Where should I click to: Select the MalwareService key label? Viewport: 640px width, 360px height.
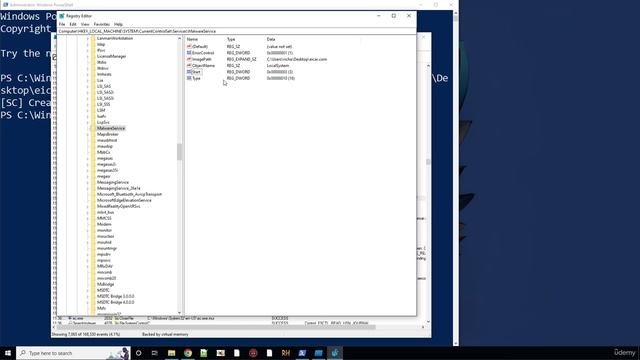(111, 128)
